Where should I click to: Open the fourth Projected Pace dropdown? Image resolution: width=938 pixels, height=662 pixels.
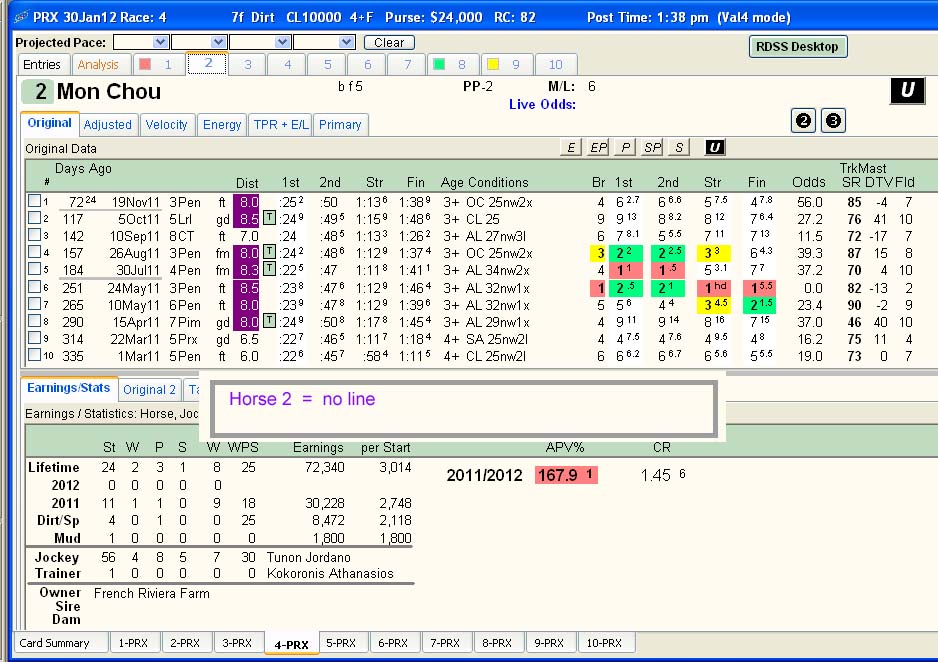point(346,42)
